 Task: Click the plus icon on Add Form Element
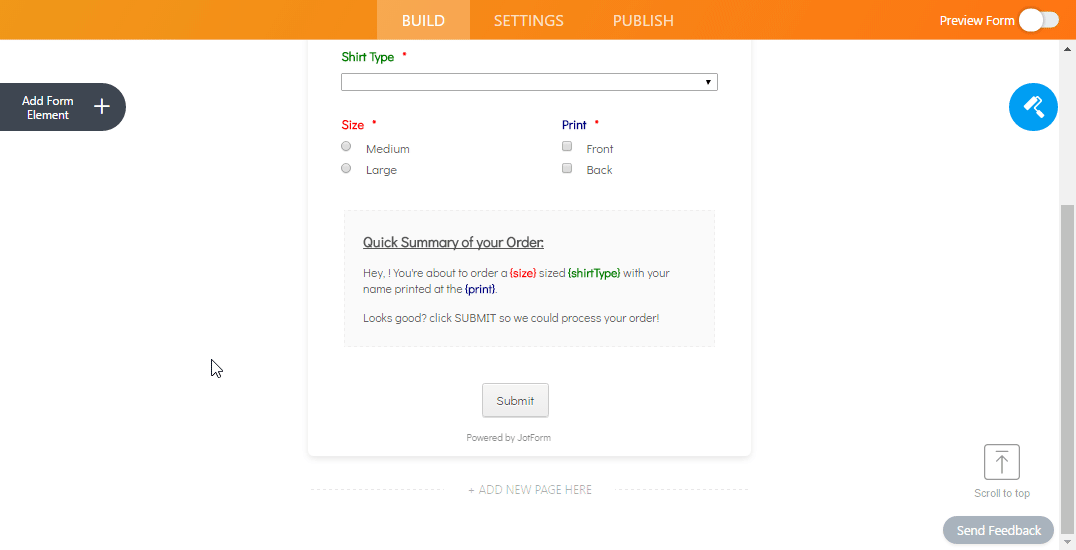[x=102, y=106]
